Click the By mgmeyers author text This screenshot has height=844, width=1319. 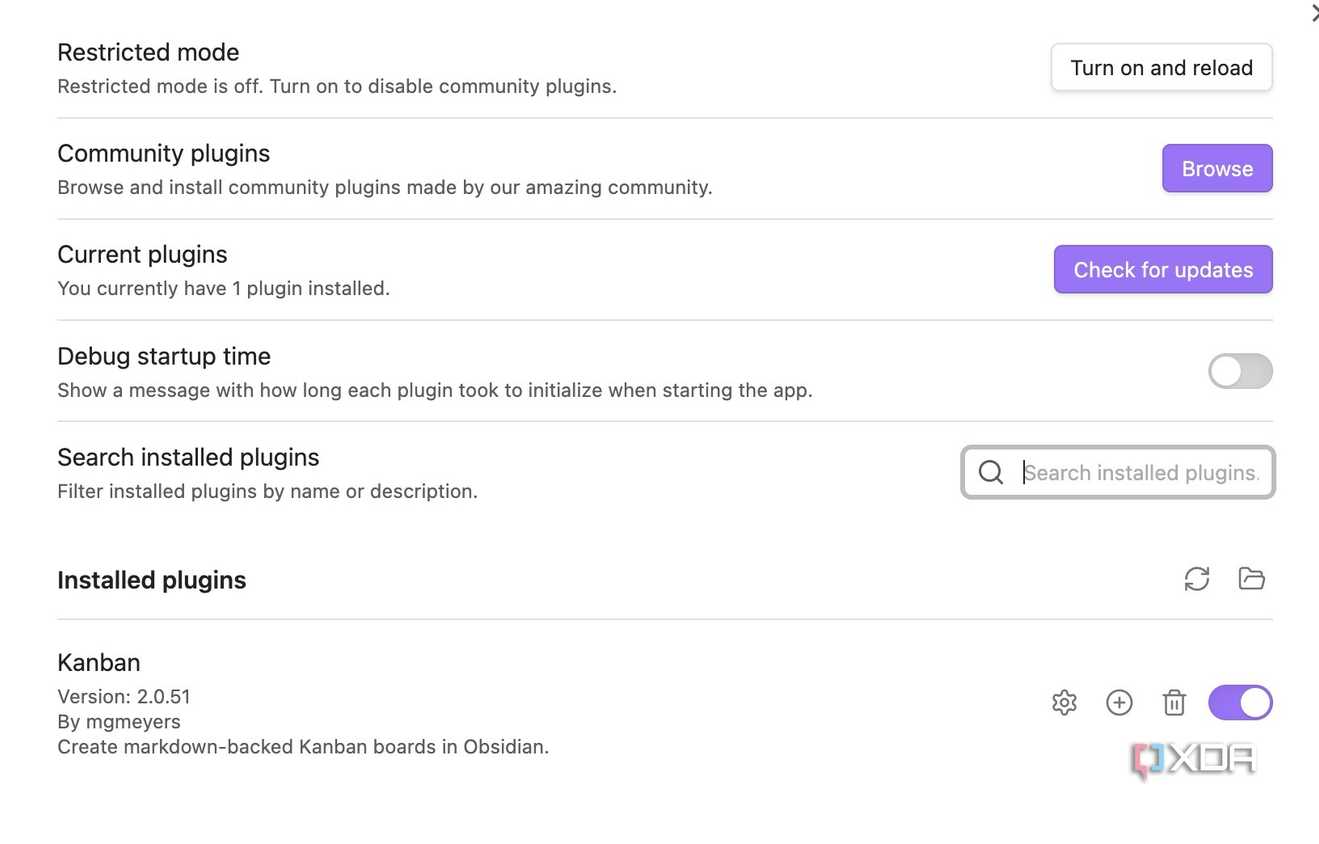tap(119, 722)
